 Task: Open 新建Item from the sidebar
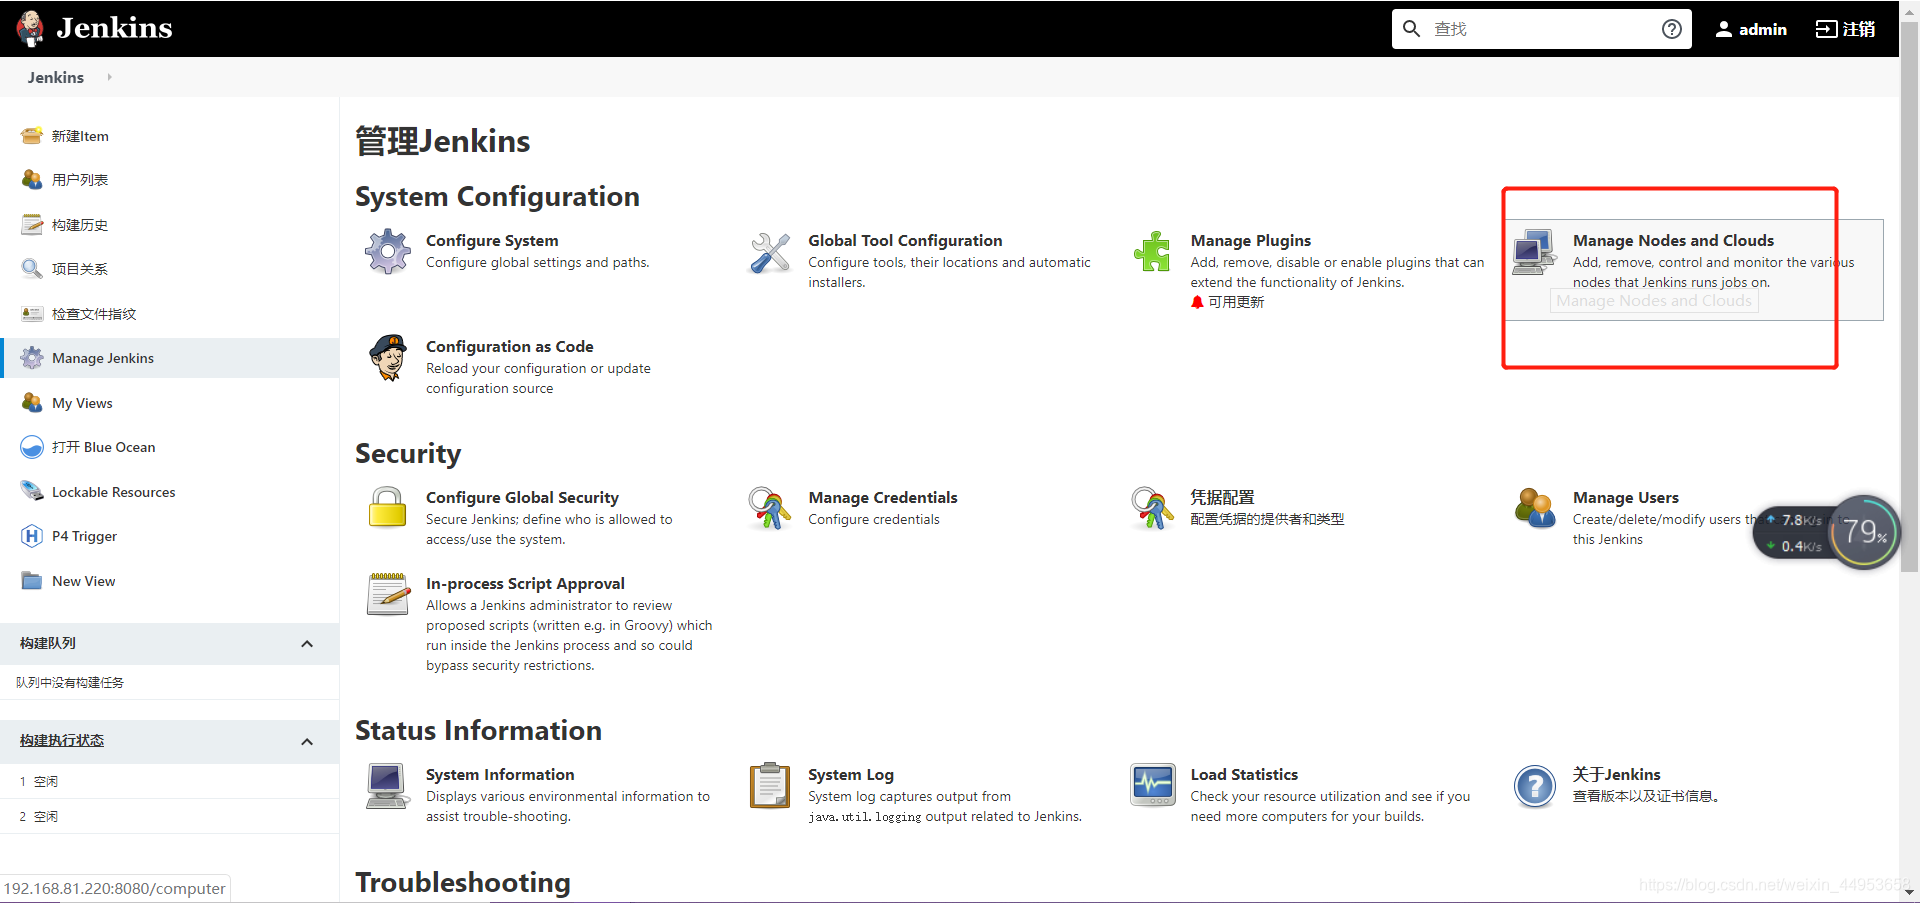(80, 136)
